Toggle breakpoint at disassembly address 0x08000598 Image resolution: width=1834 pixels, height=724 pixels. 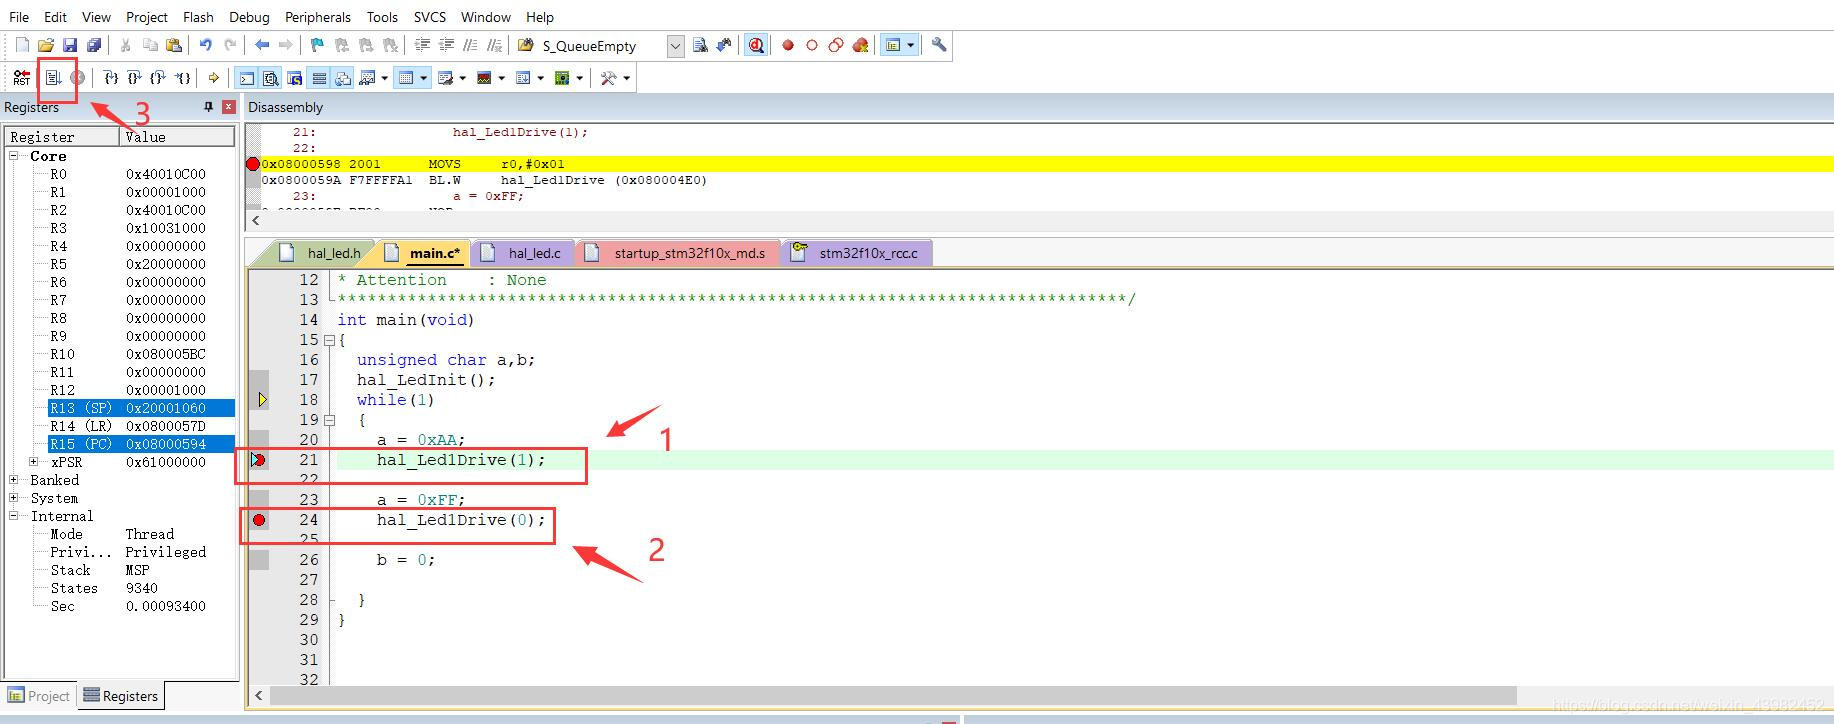(x=253, y=164)
